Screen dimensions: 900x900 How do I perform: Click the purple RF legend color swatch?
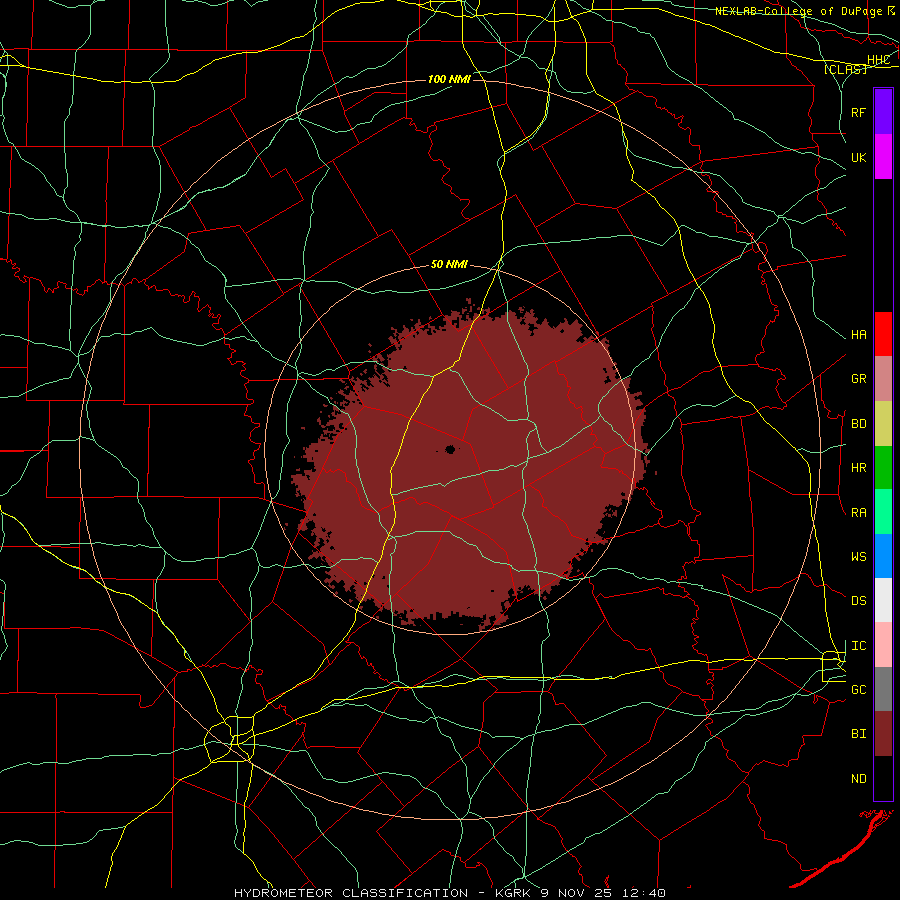click(883, 112)
